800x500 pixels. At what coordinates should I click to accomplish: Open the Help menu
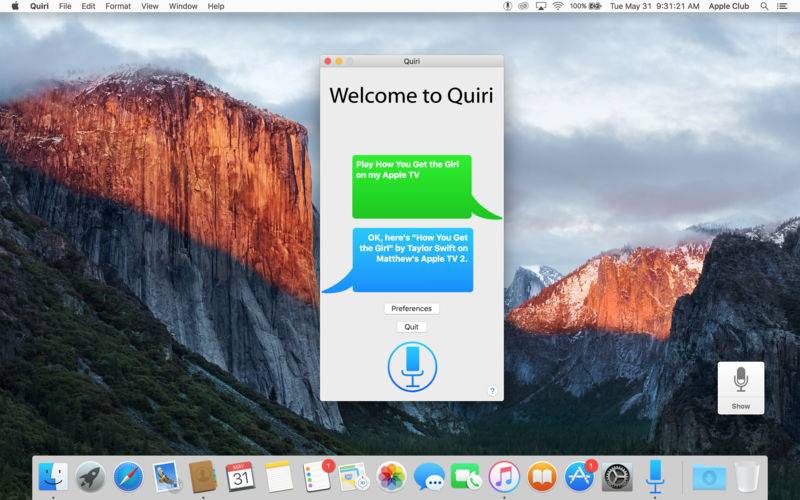[x=216, y=6]
